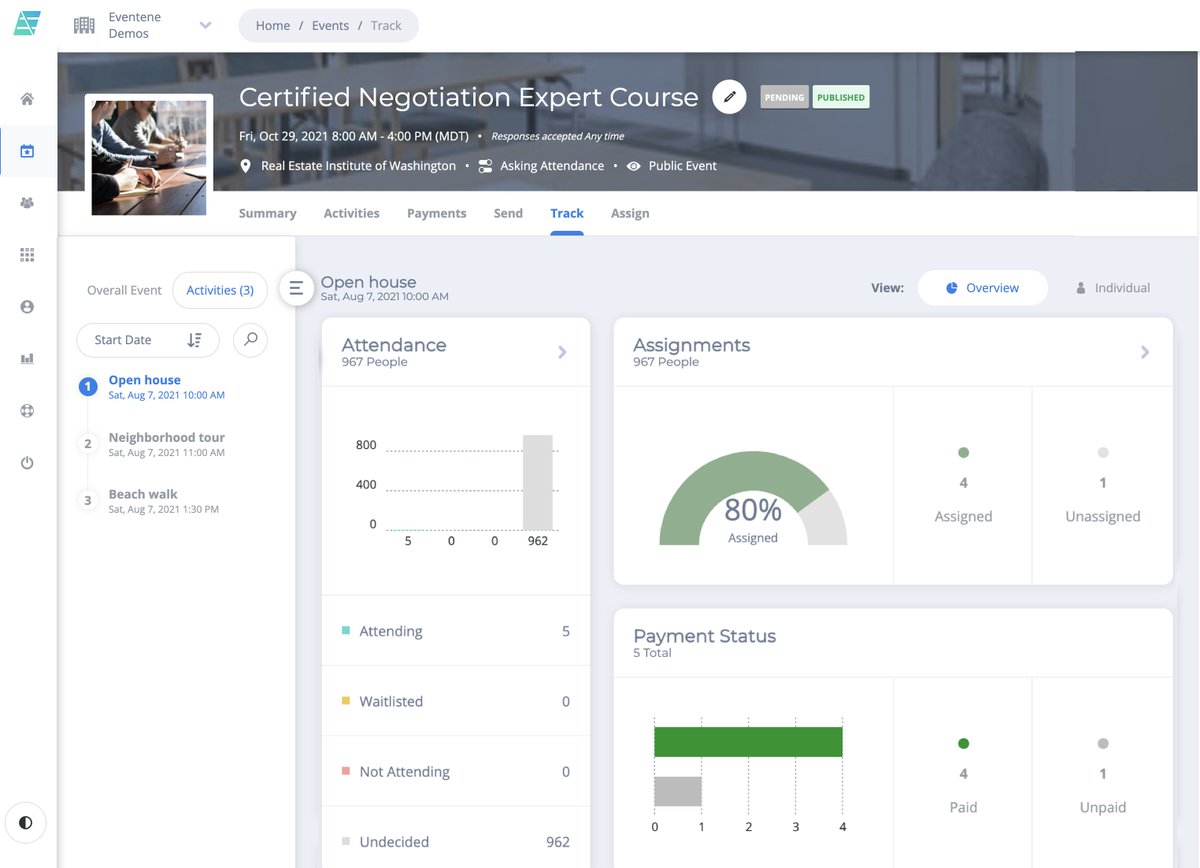Click the Not Attending legend row
Image resolution: width=1200 pixels, height=868 pixels.
coord(456,771)
